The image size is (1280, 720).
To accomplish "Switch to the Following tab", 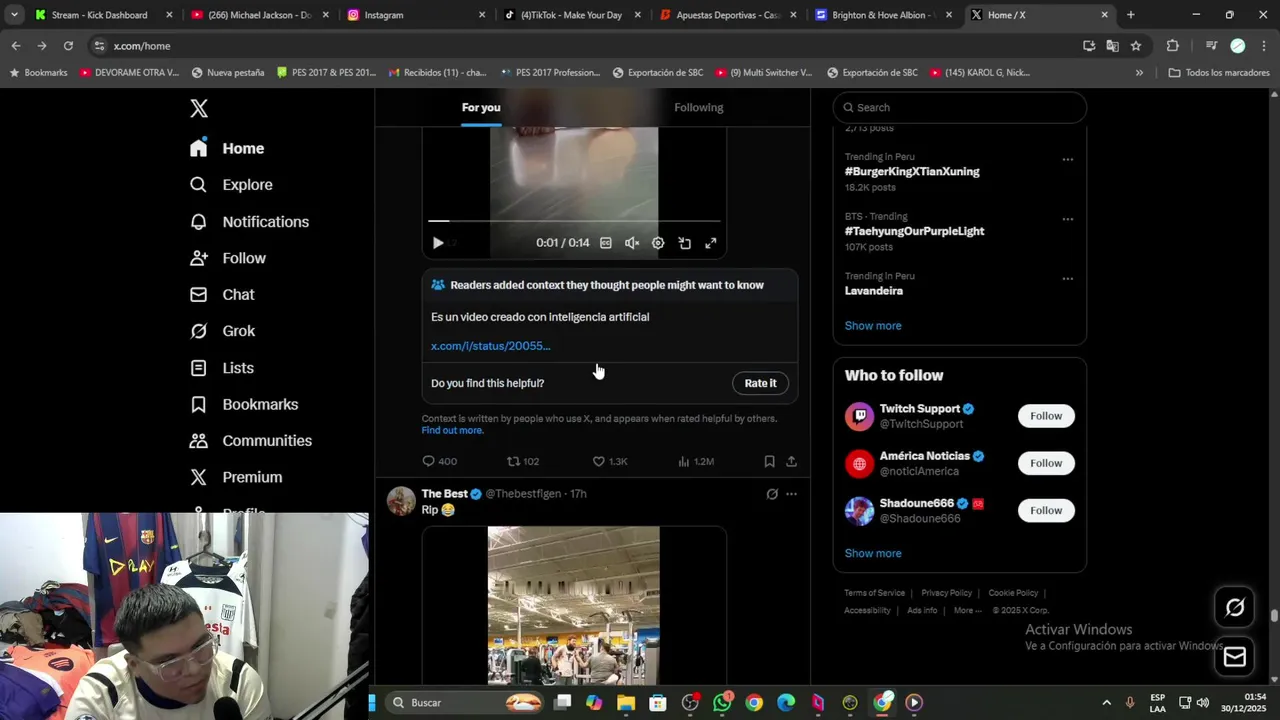I will 698,107.
